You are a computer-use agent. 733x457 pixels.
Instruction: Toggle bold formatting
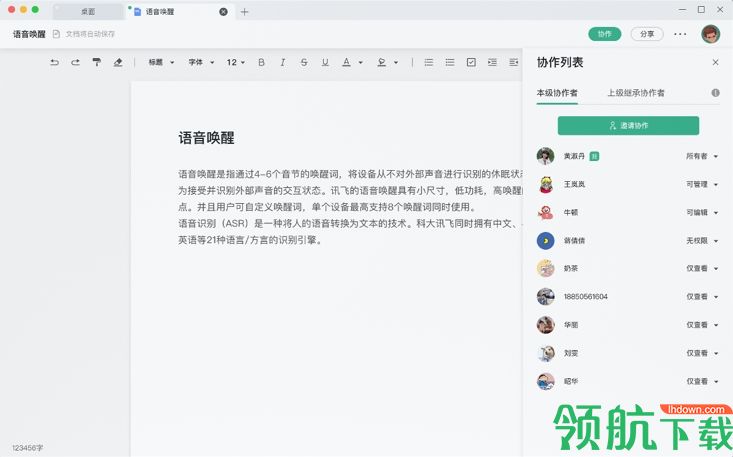coord(261,62)
